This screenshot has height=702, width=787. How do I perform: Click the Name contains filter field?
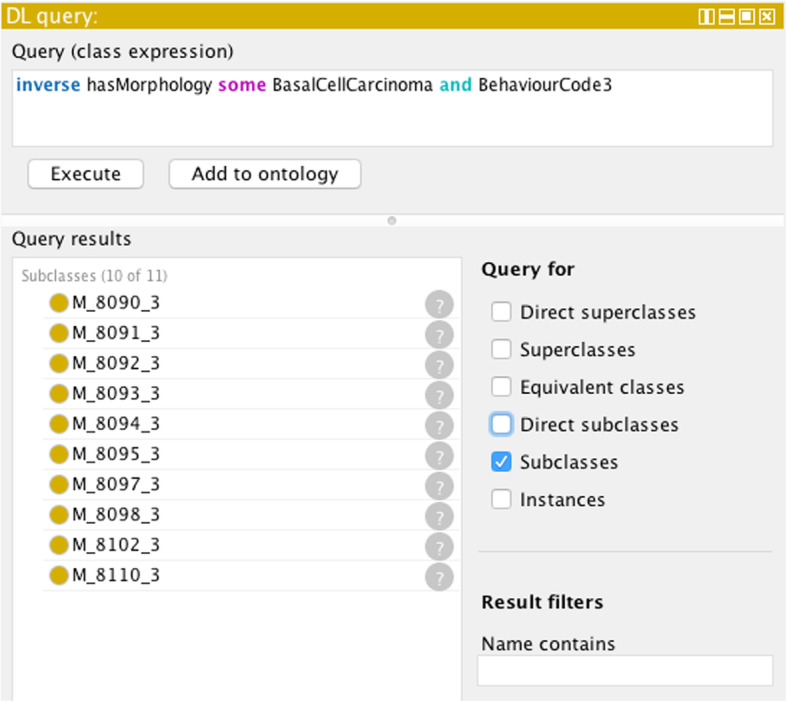pos(625,670)
